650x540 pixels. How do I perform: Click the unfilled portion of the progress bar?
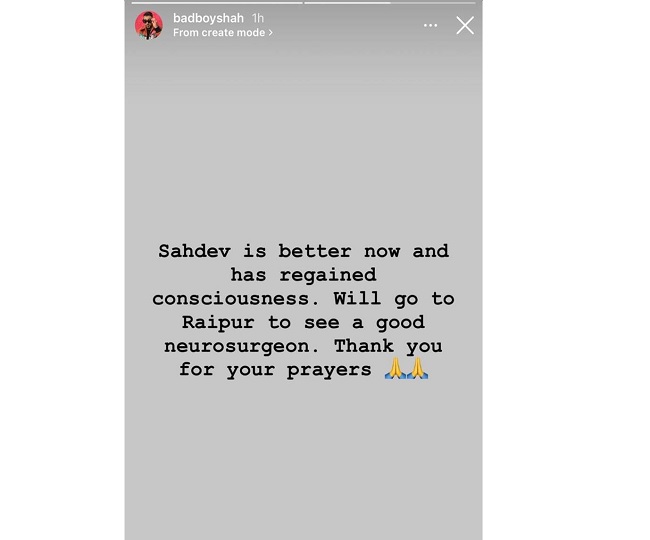pos(433,3)
